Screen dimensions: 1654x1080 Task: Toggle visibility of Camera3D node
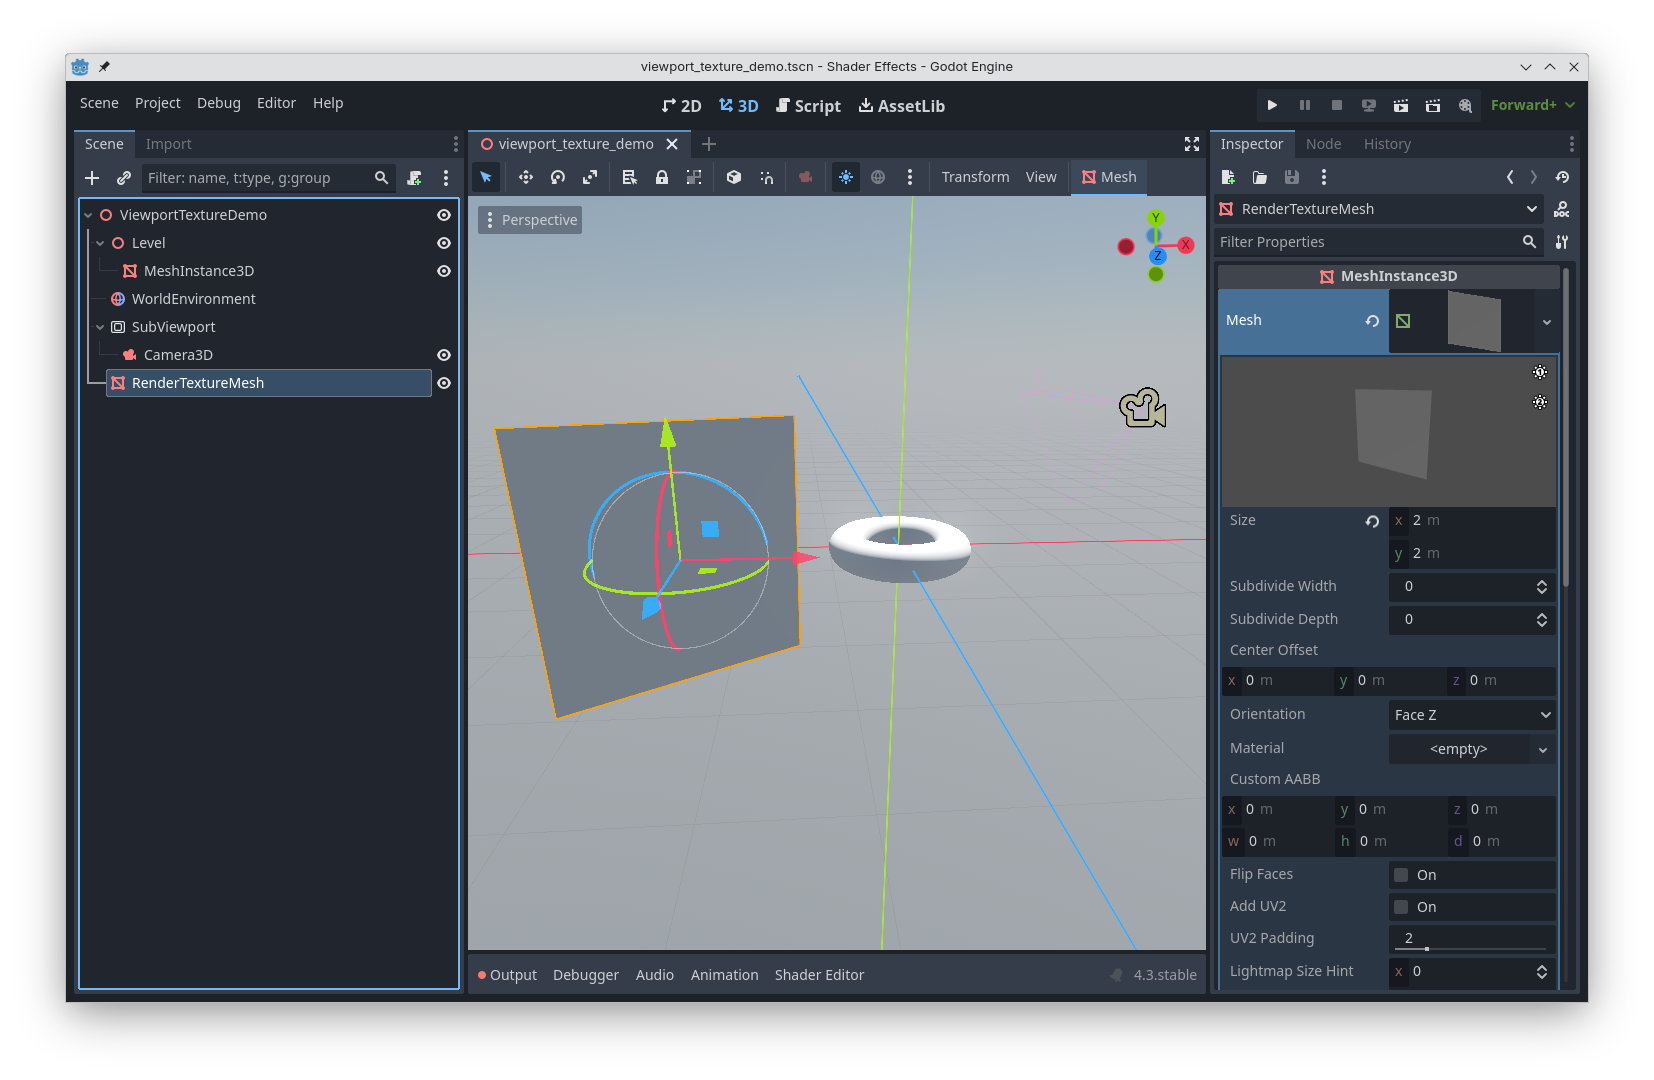pyautogui.click(x=444, y=355)
